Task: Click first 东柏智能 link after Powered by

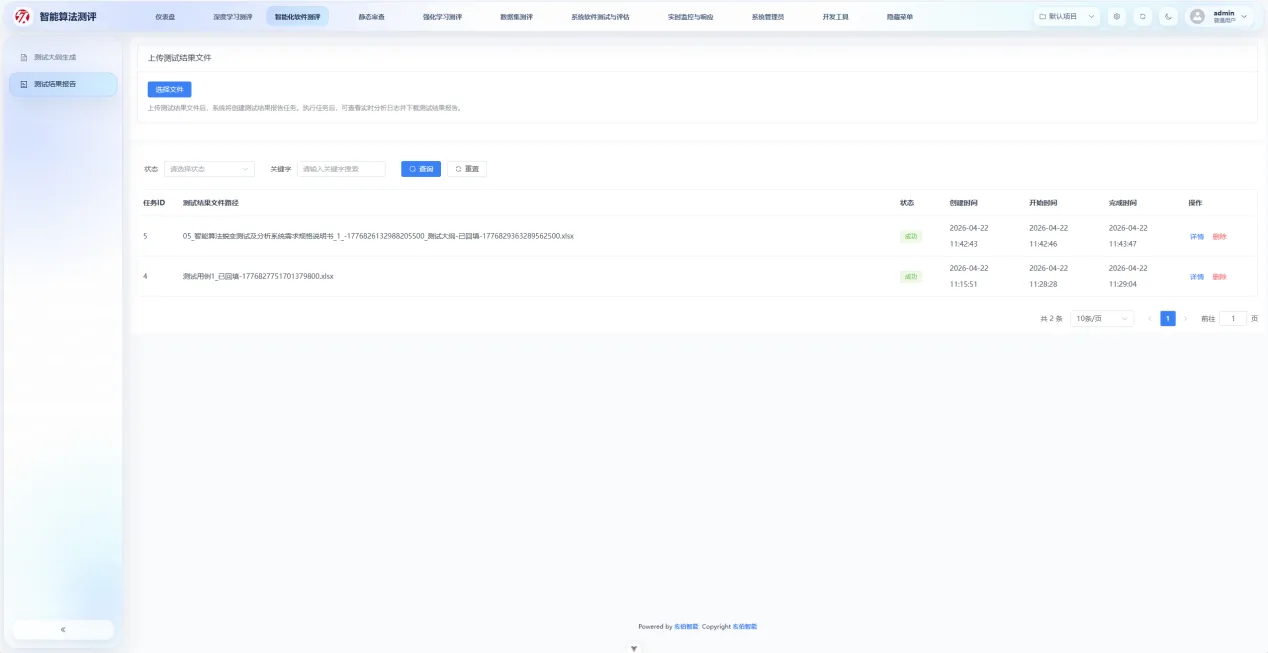Action: [x=686, y=627]
